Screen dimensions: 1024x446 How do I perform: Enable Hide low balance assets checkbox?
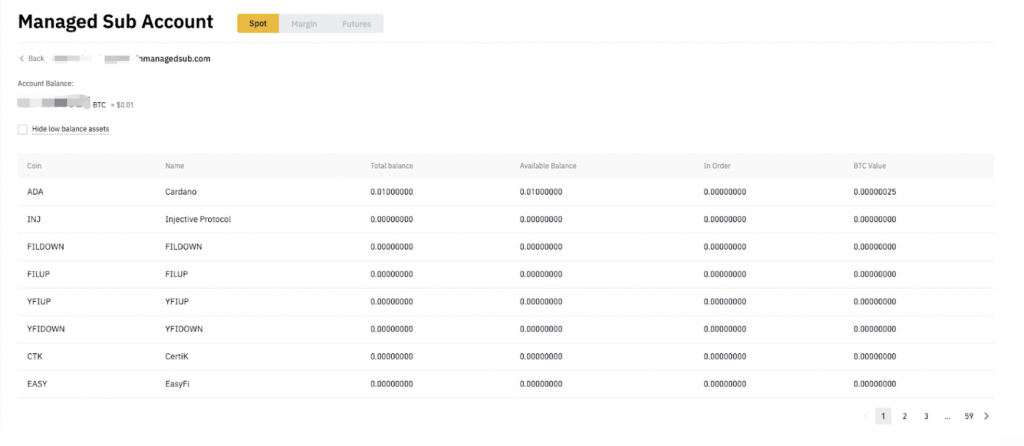coord(23,129)
